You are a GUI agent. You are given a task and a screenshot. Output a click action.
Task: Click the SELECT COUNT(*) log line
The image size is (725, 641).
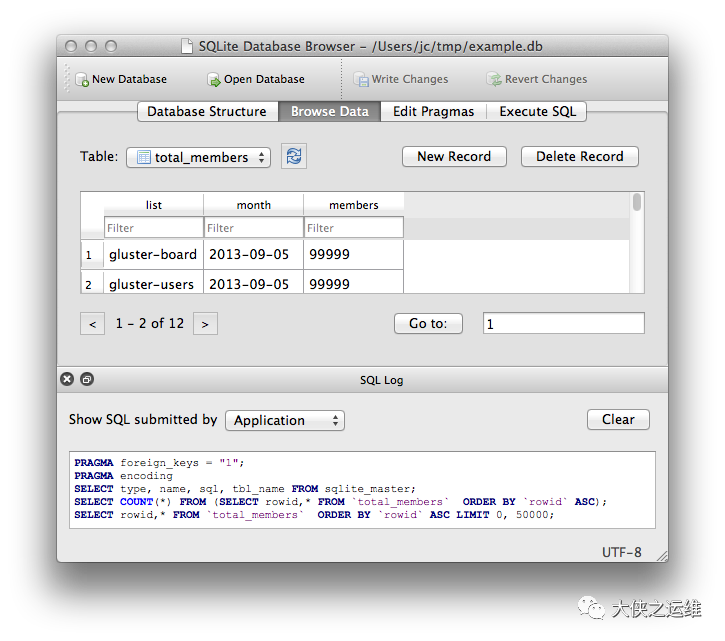(340, 501)
